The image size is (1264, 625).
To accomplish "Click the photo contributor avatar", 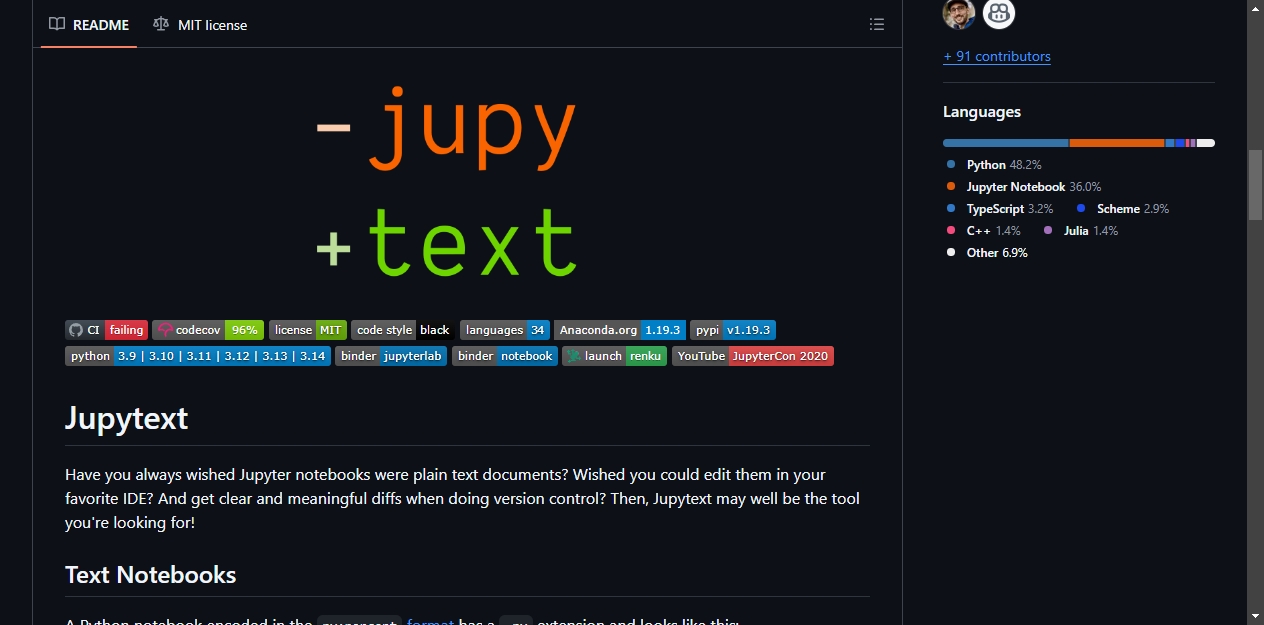I will pyautogui.click(x=959, y=13).
